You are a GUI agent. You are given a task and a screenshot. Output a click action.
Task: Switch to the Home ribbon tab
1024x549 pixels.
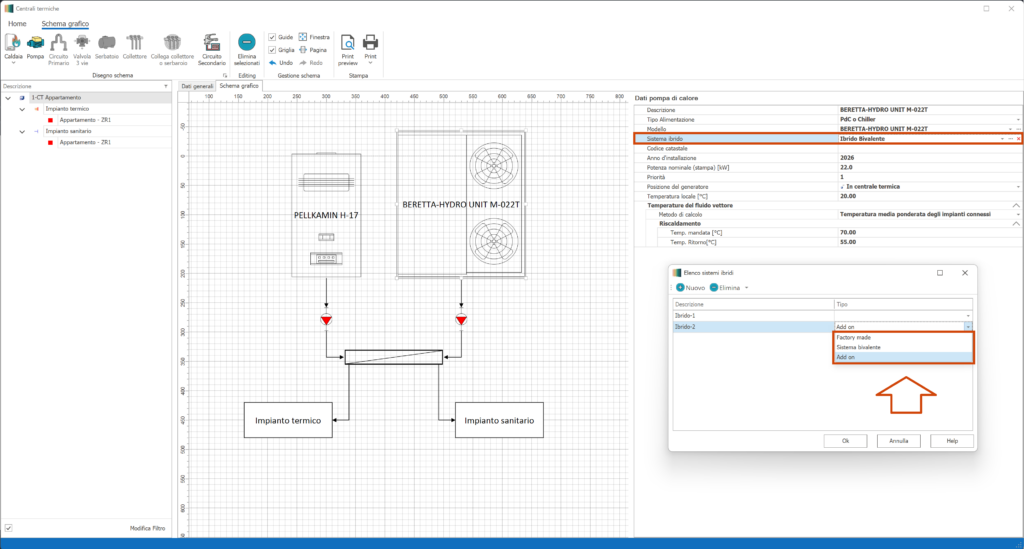click(17, 22)
